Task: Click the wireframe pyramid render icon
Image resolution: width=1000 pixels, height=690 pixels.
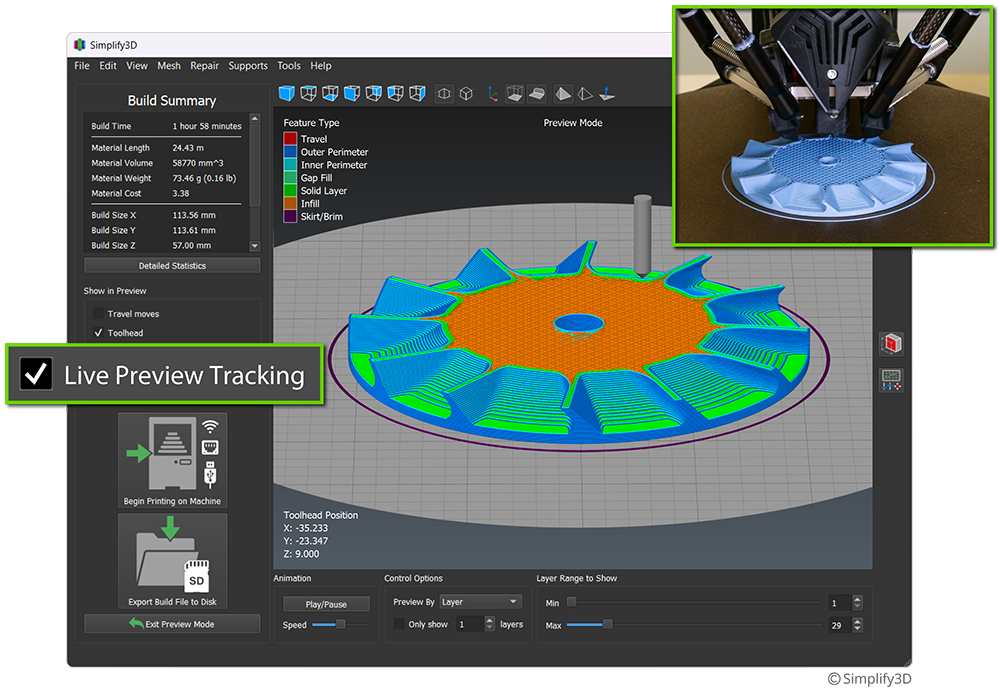Action: (x=584, y=94)
